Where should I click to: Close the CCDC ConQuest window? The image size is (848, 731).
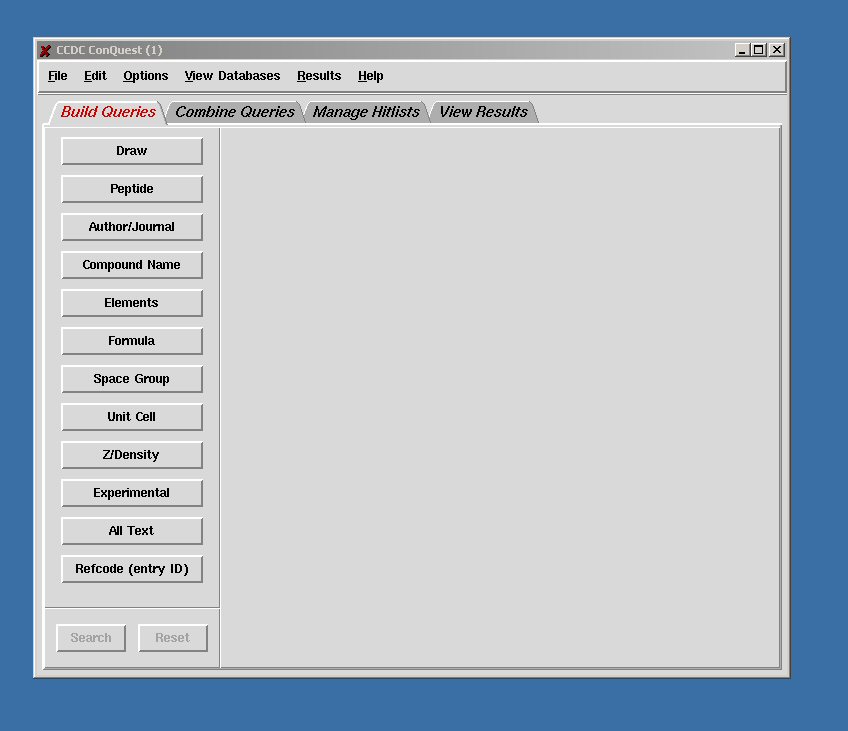[777, 50]
